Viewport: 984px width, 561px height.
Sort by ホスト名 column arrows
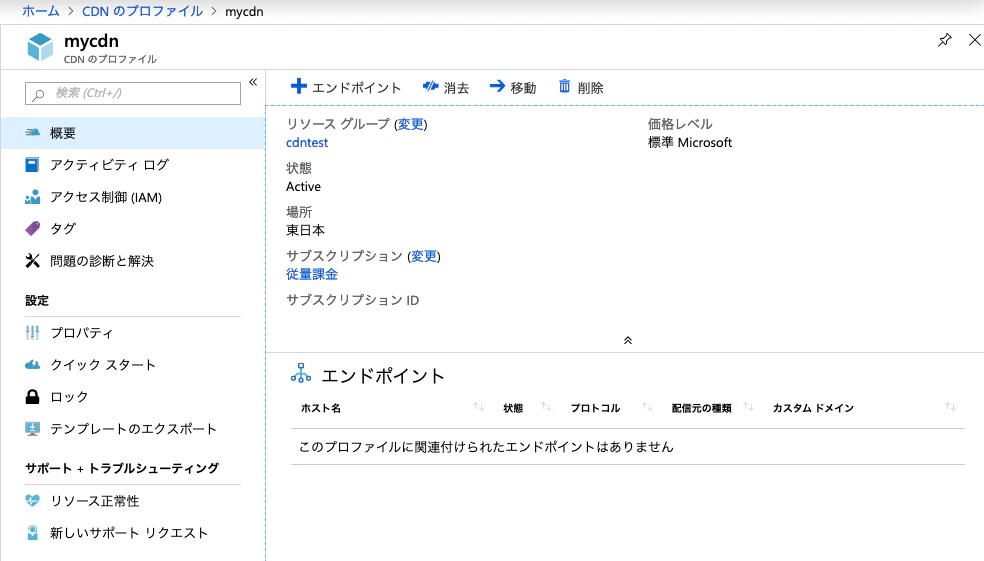479,407
